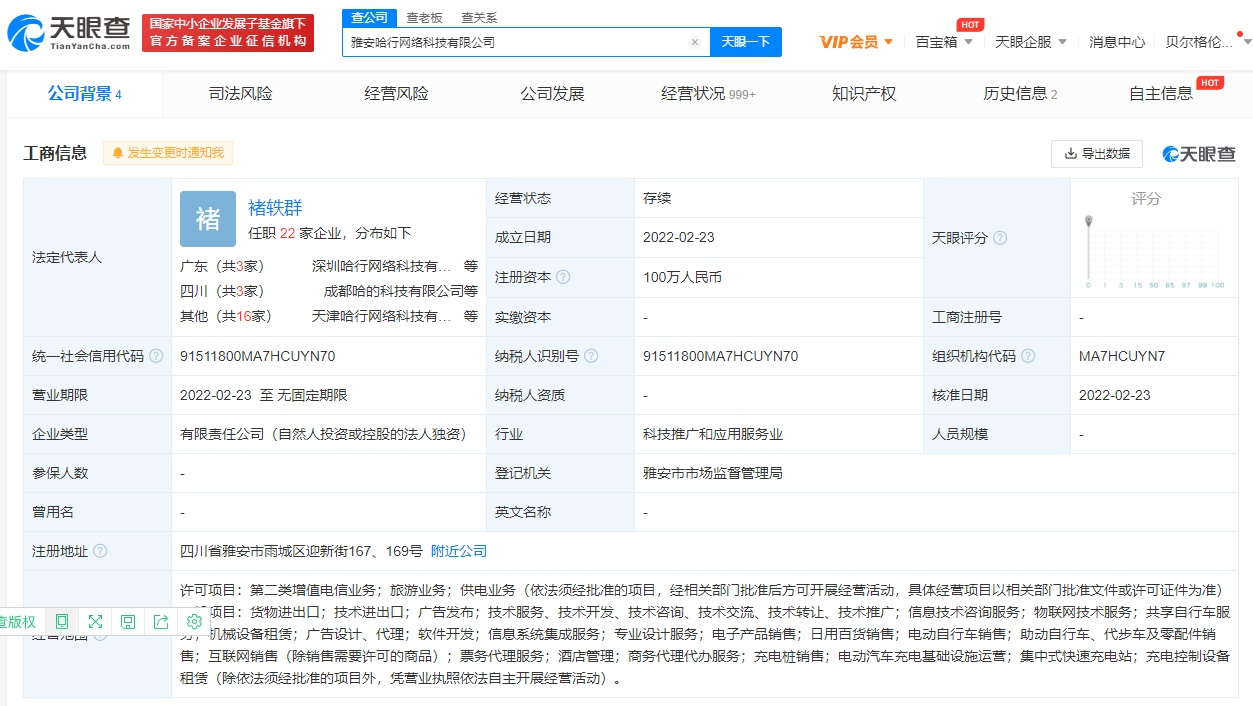
Task: Click the share icon on floating toolbar
Action: (161, 621)
